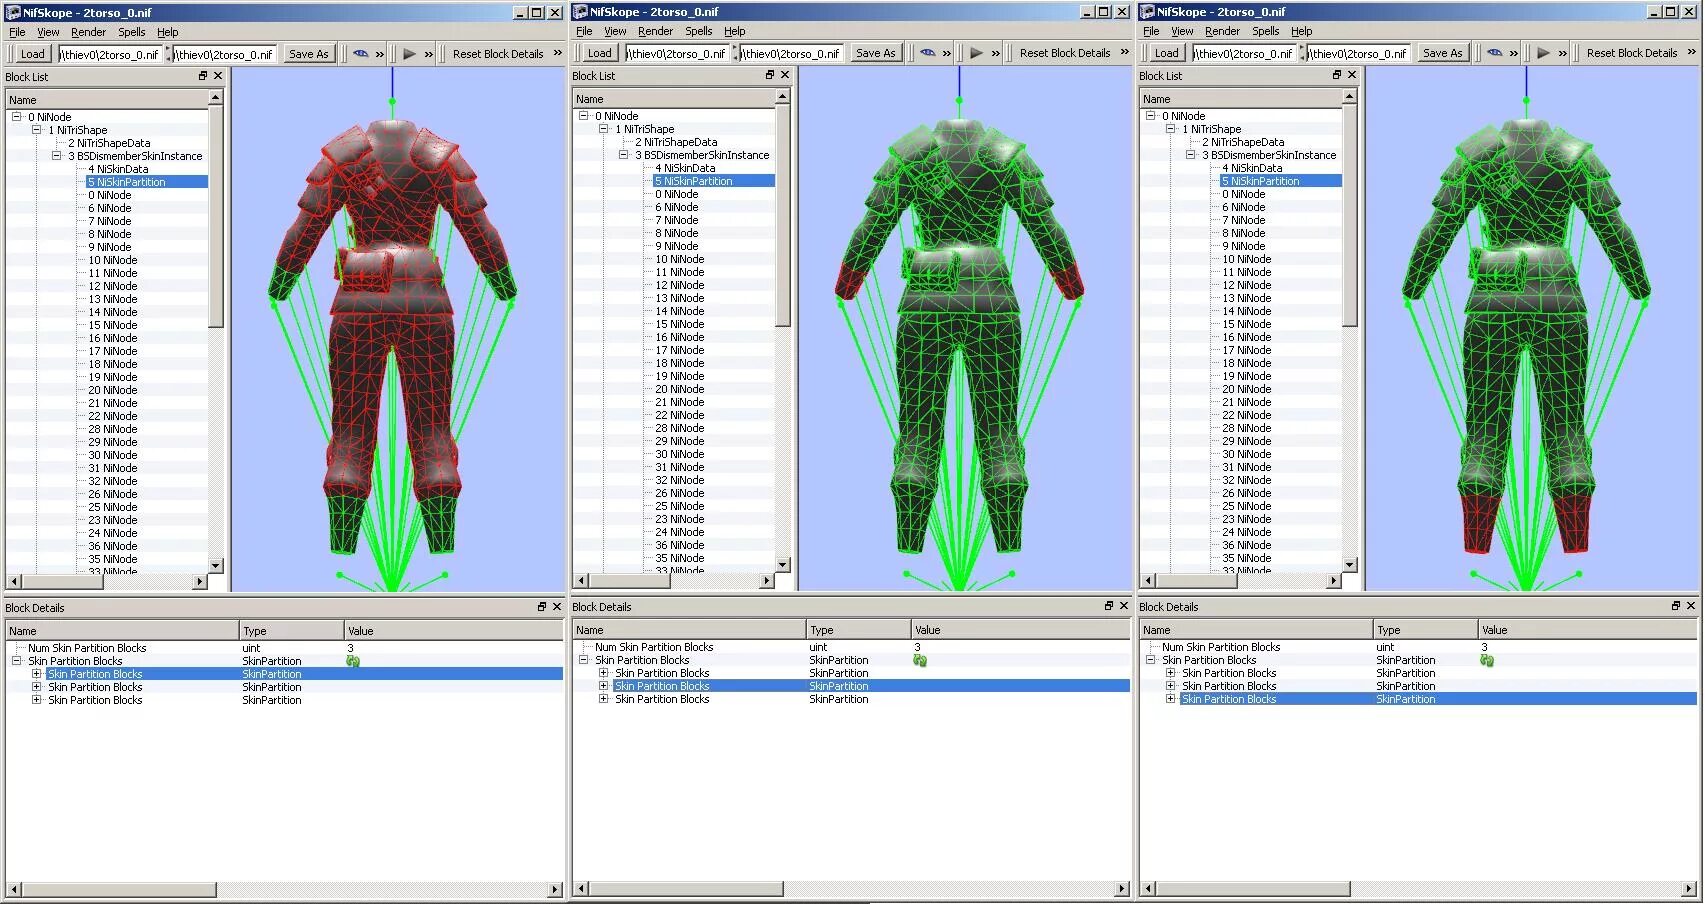The width and height of the screenshot is (1705, 904).
Task: Click the load path field in left window
Action: click(x=110, y=54)
